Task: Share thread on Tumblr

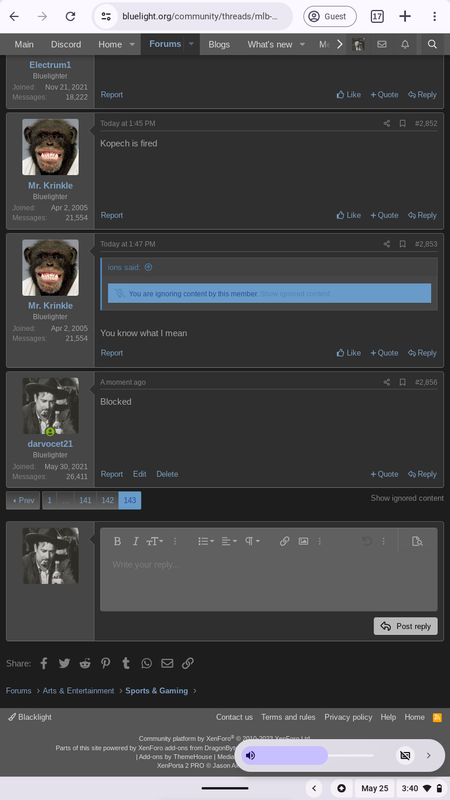Action: [x=126, y=663]
